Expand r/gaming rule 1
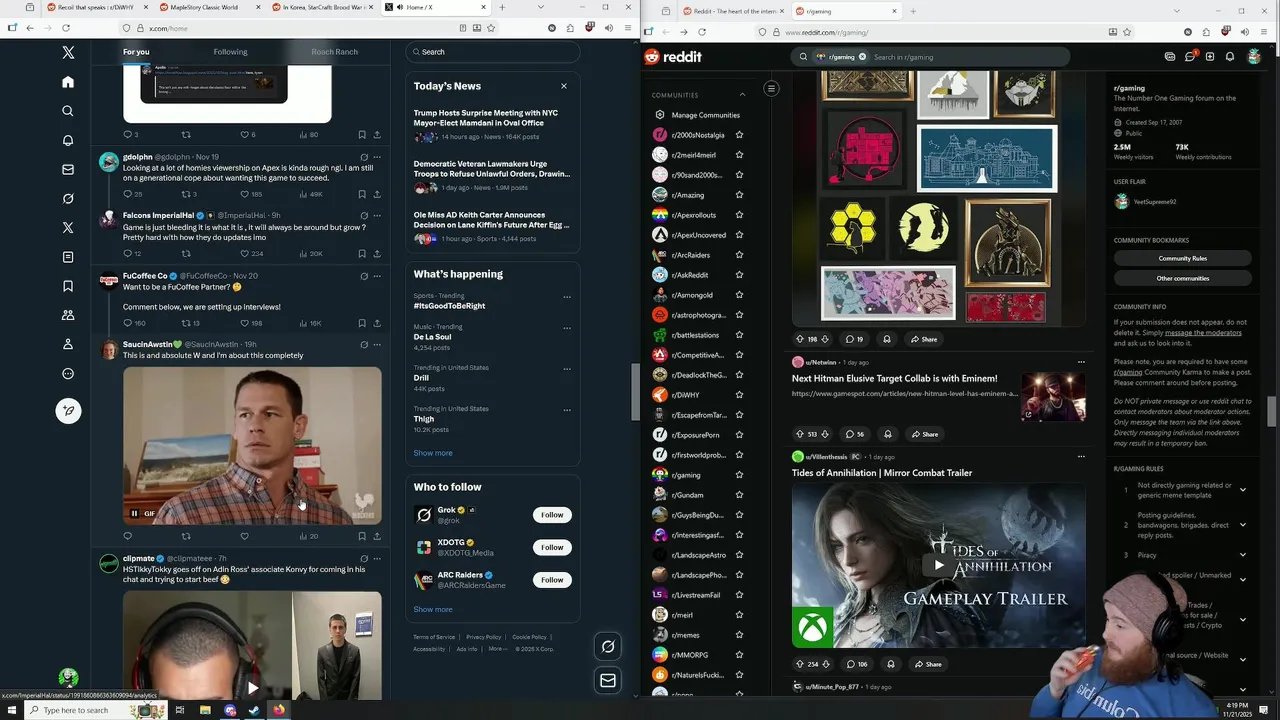Screen dimensions: 1280x720 tap(1243, 490)
